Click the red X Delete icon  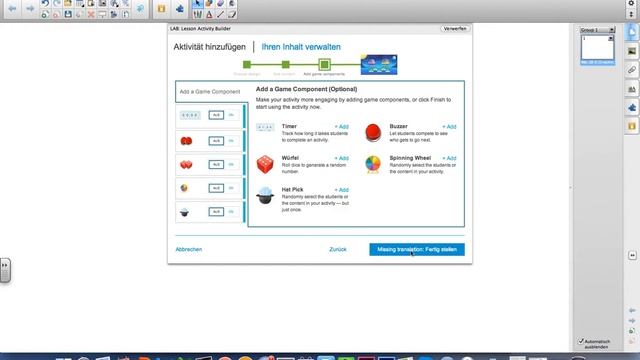(x=91, y=14)
